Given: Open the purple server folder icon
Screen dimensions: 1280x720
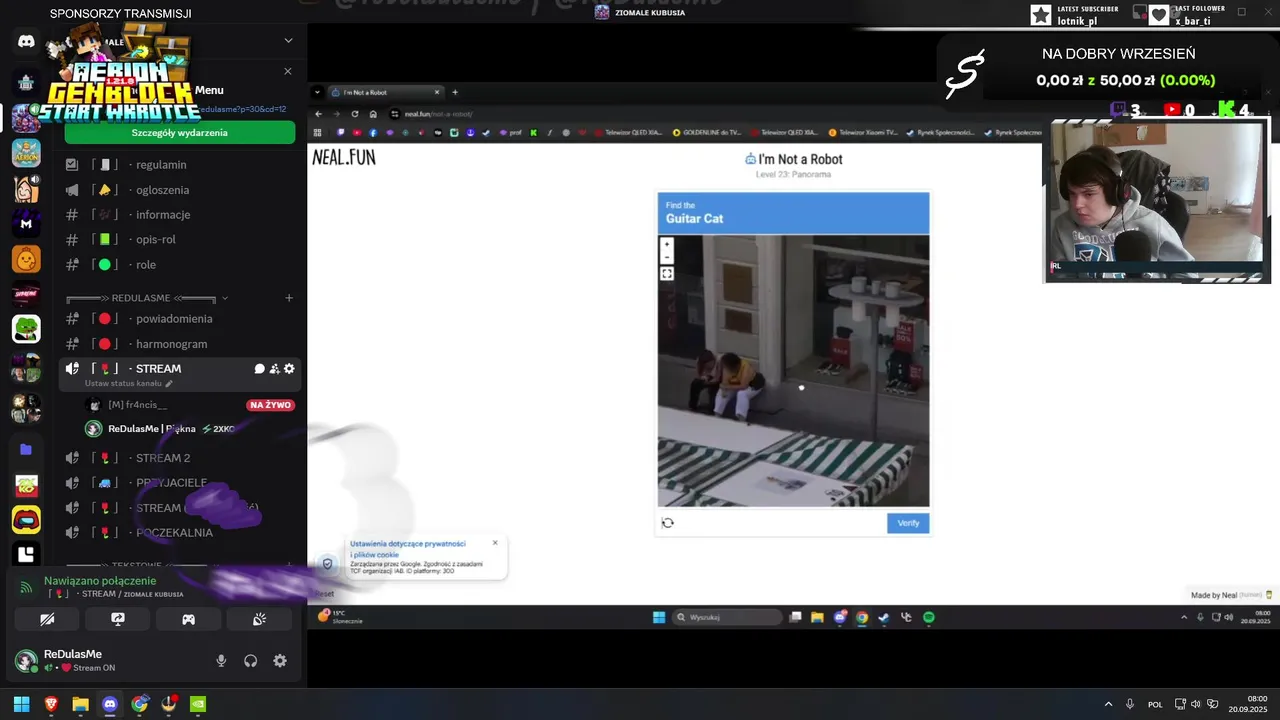Looking at the screenshot, I should [x=26, y=450].
